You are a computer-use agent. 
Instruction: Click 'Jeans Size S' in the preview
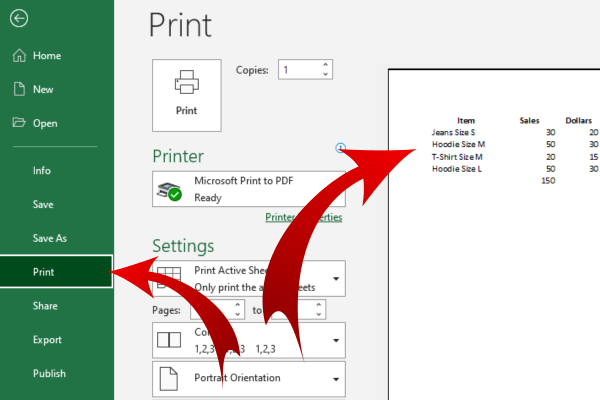[453, 132]
